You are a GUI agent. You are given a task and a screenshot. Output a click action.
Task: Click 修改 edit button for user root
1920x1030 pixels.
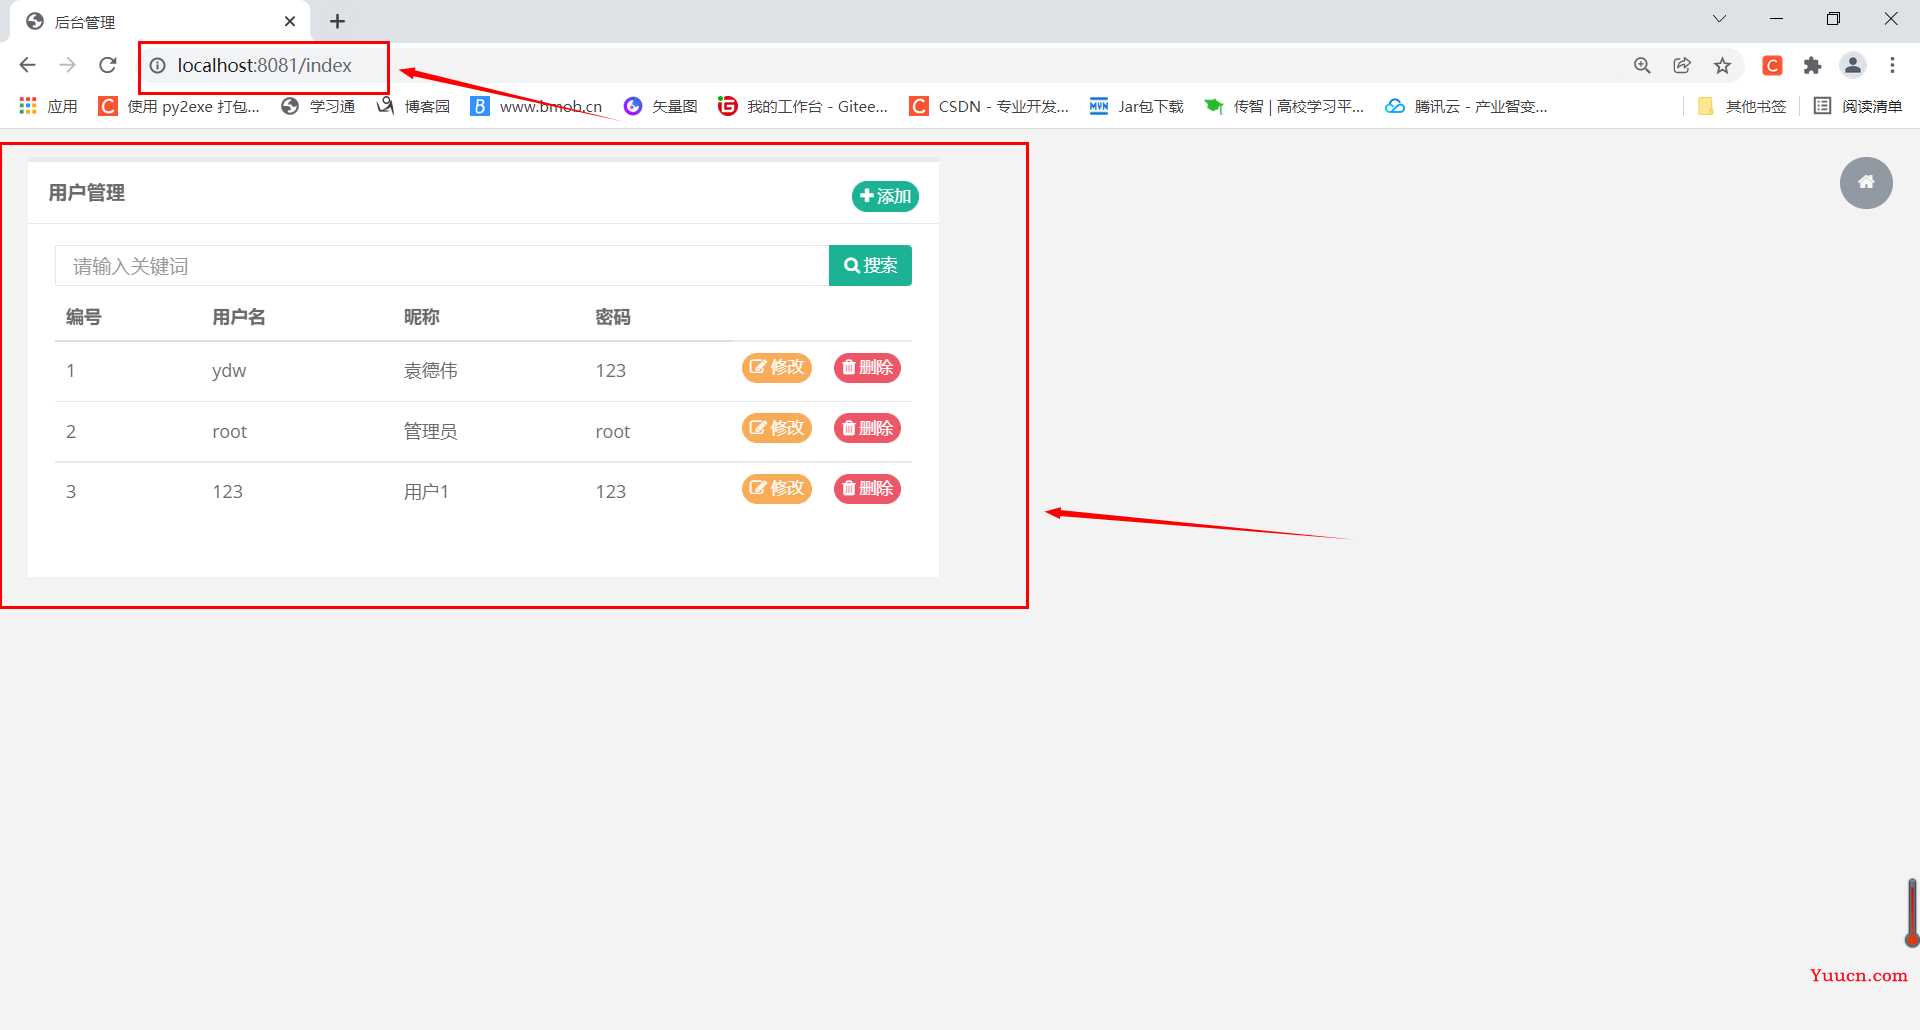coord(777,428)
